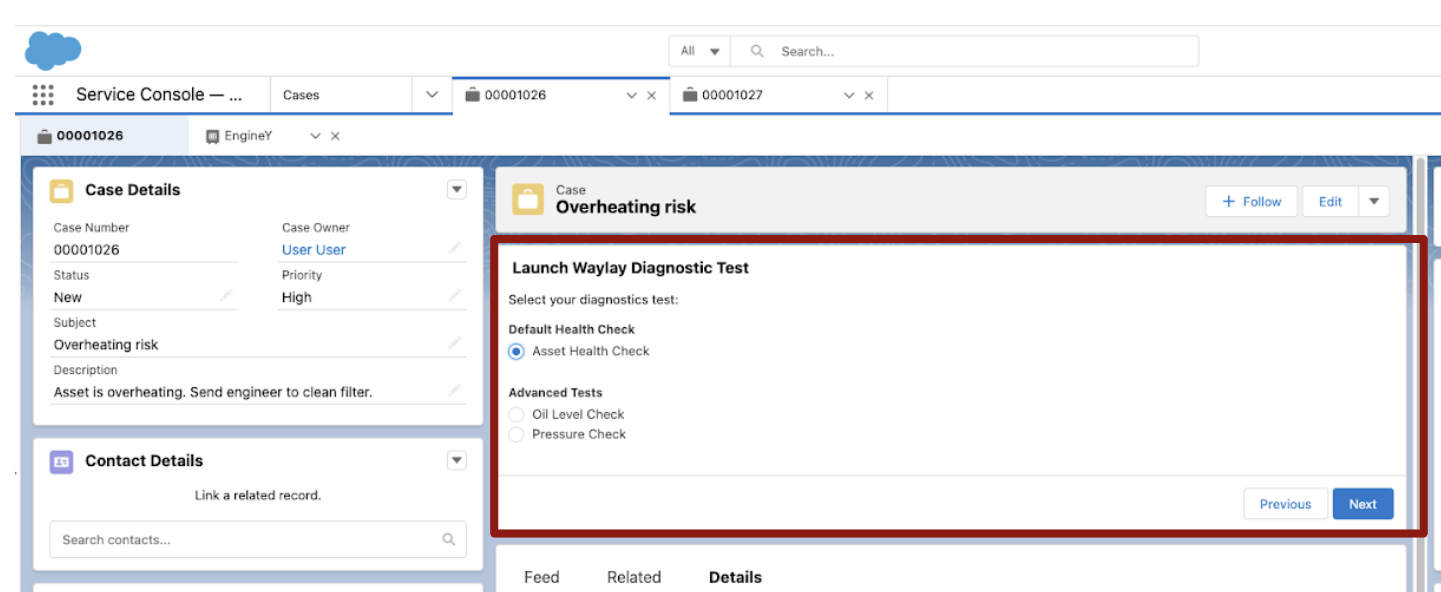Expand the Case Details card menu
Image resolution: width=1441 pixels, height=592 pixels.
click(456, 190)
